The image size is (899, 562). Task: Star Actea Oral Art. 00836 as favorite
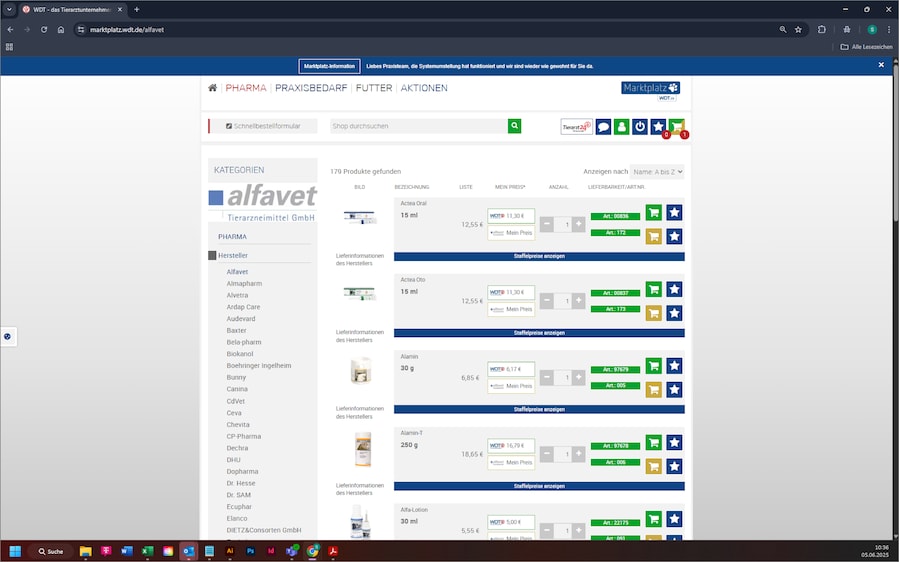(x=674, y=212)
